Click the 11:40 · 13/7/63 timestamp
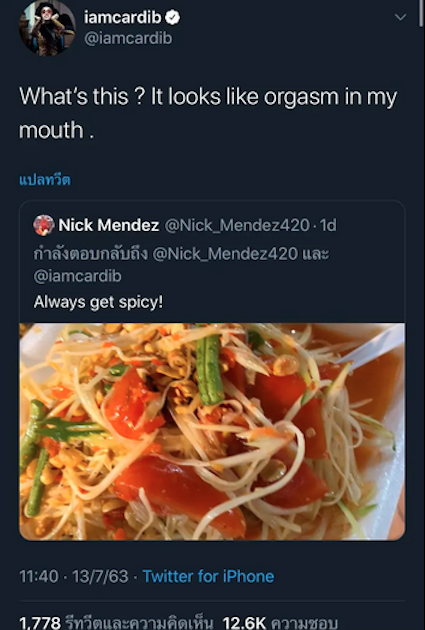Screen dimensions: 425x630 74,576
